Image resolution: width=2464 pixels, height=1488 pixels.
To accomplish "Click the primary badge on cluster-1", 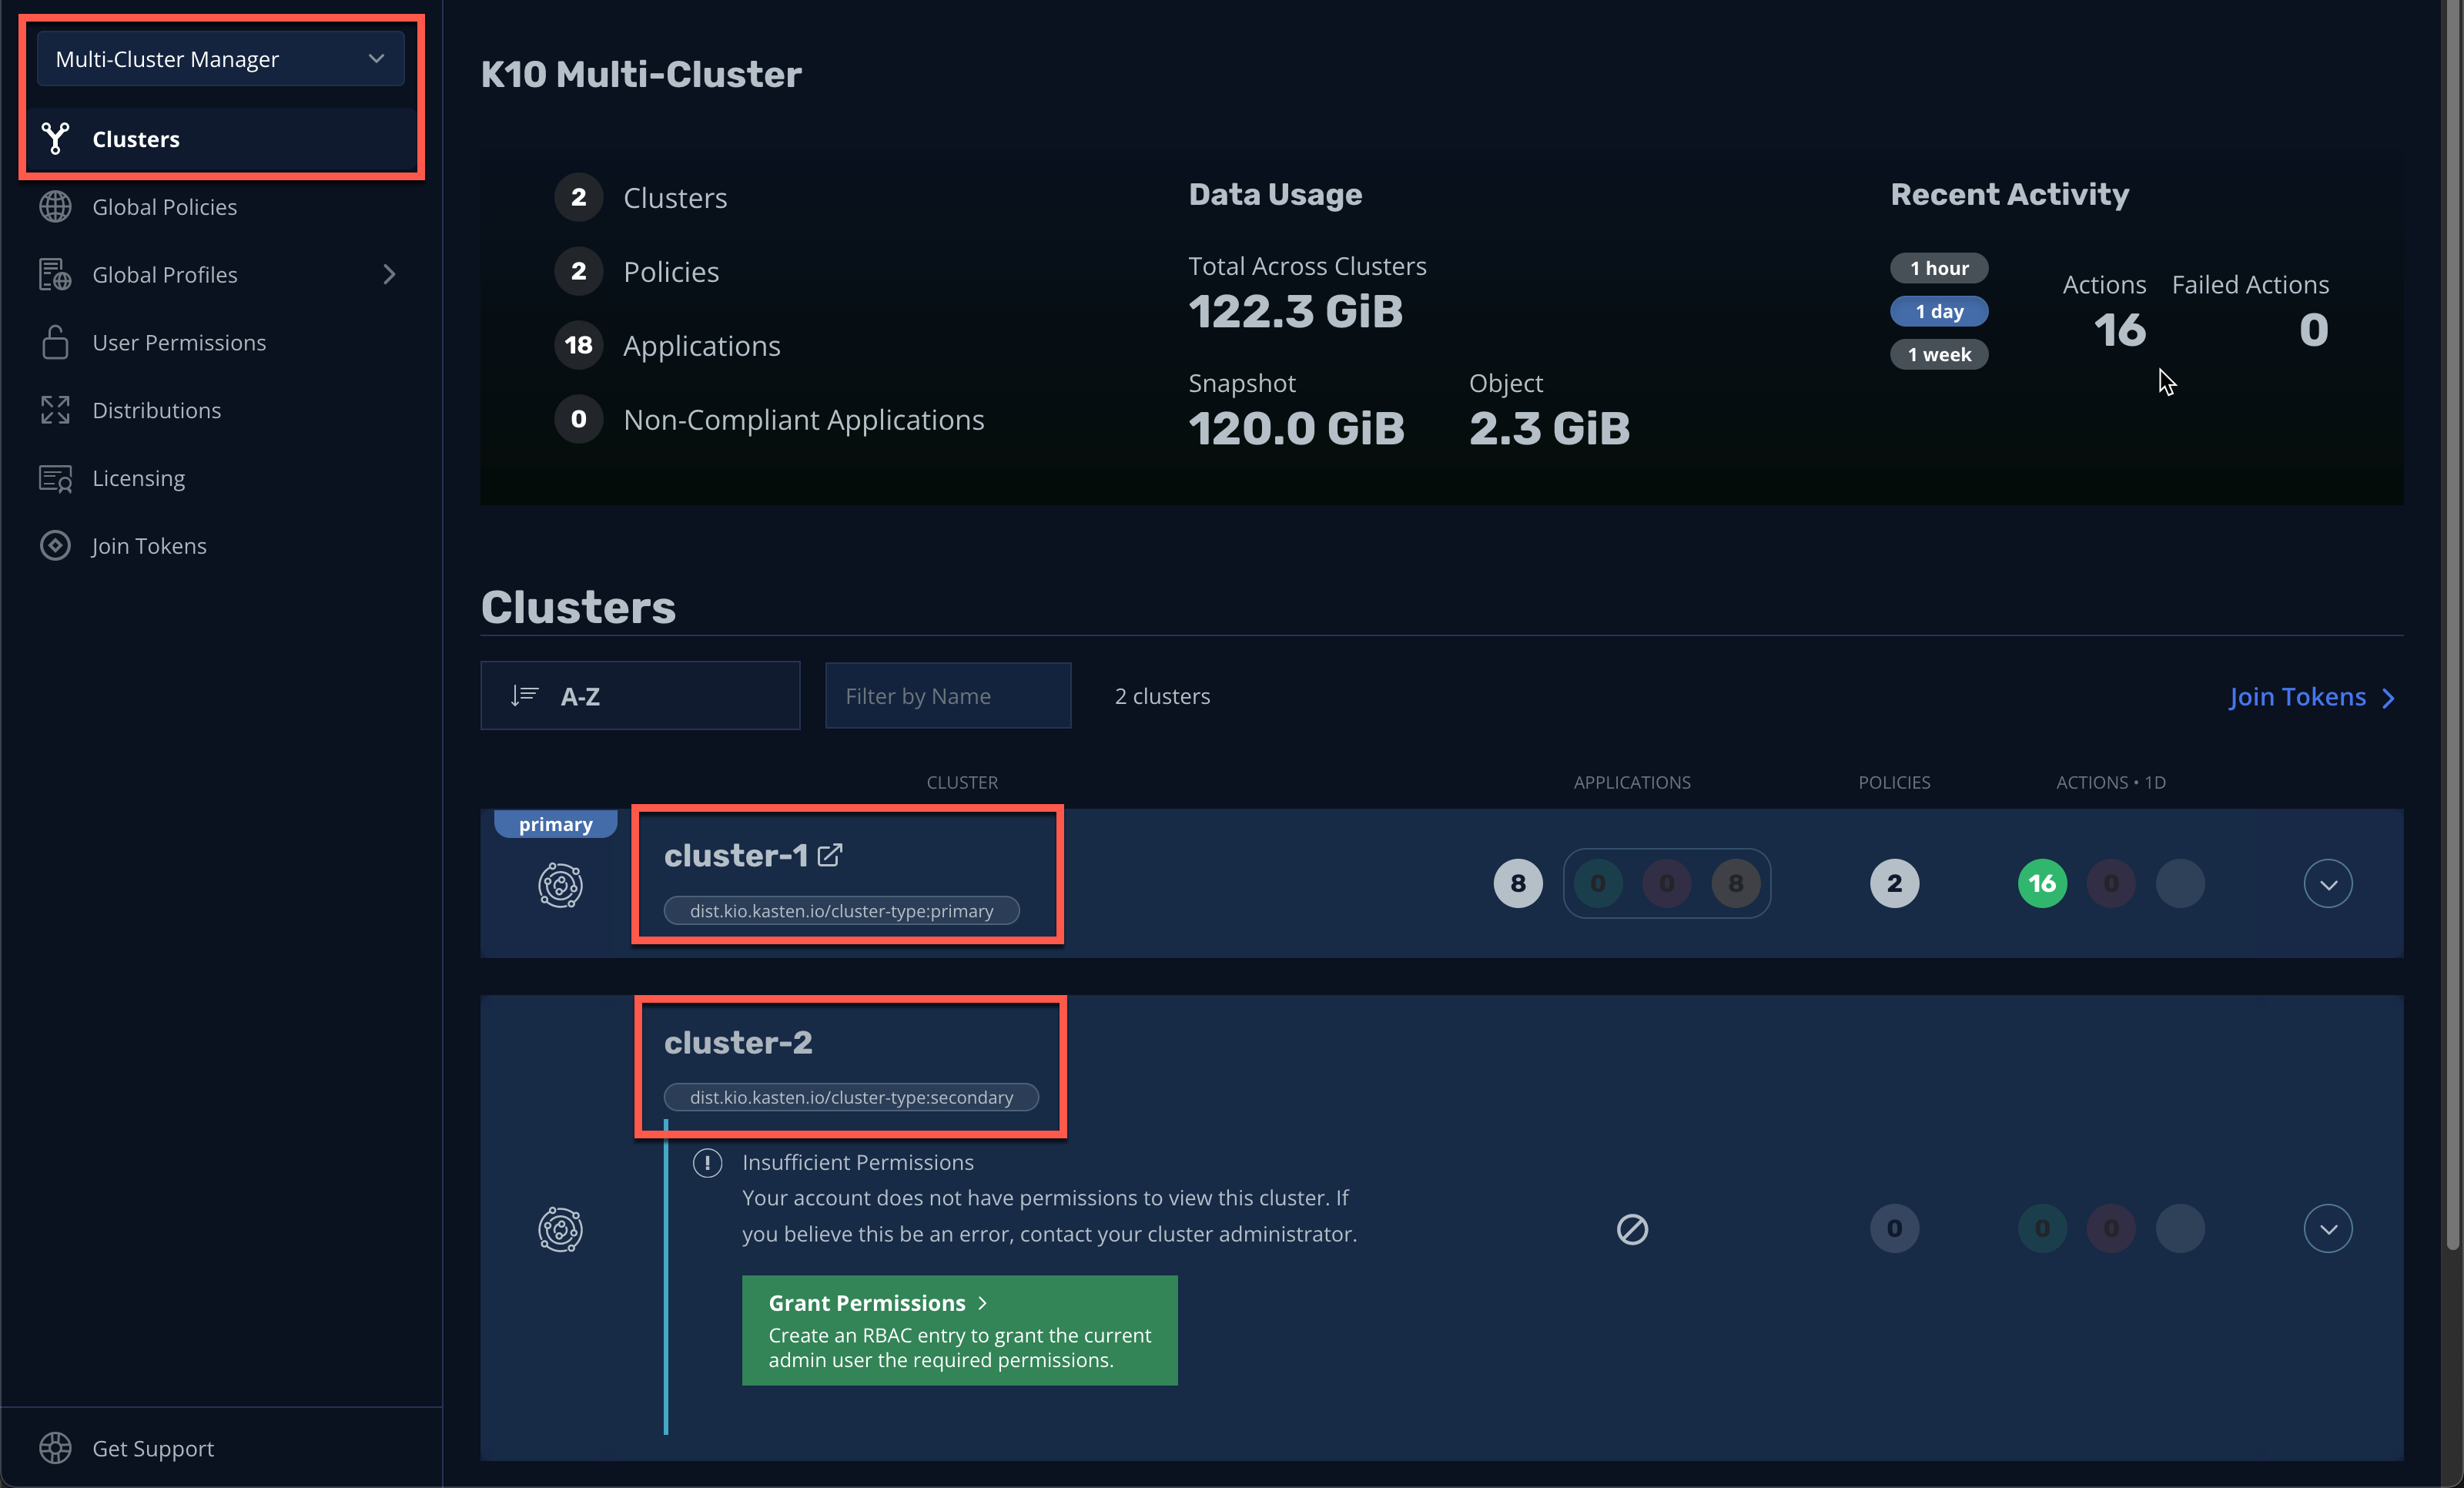I will [x=555, y=824].
